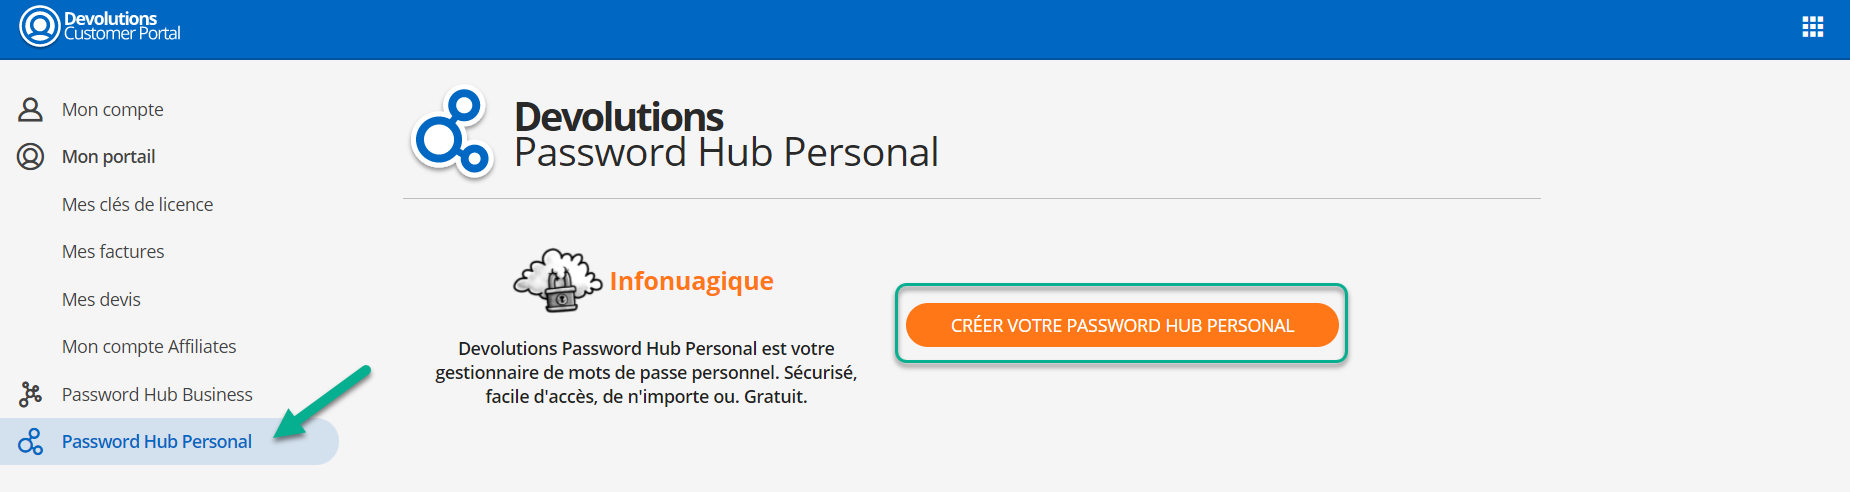Click the orange Infonuagique heading

(x=691, y=281)
